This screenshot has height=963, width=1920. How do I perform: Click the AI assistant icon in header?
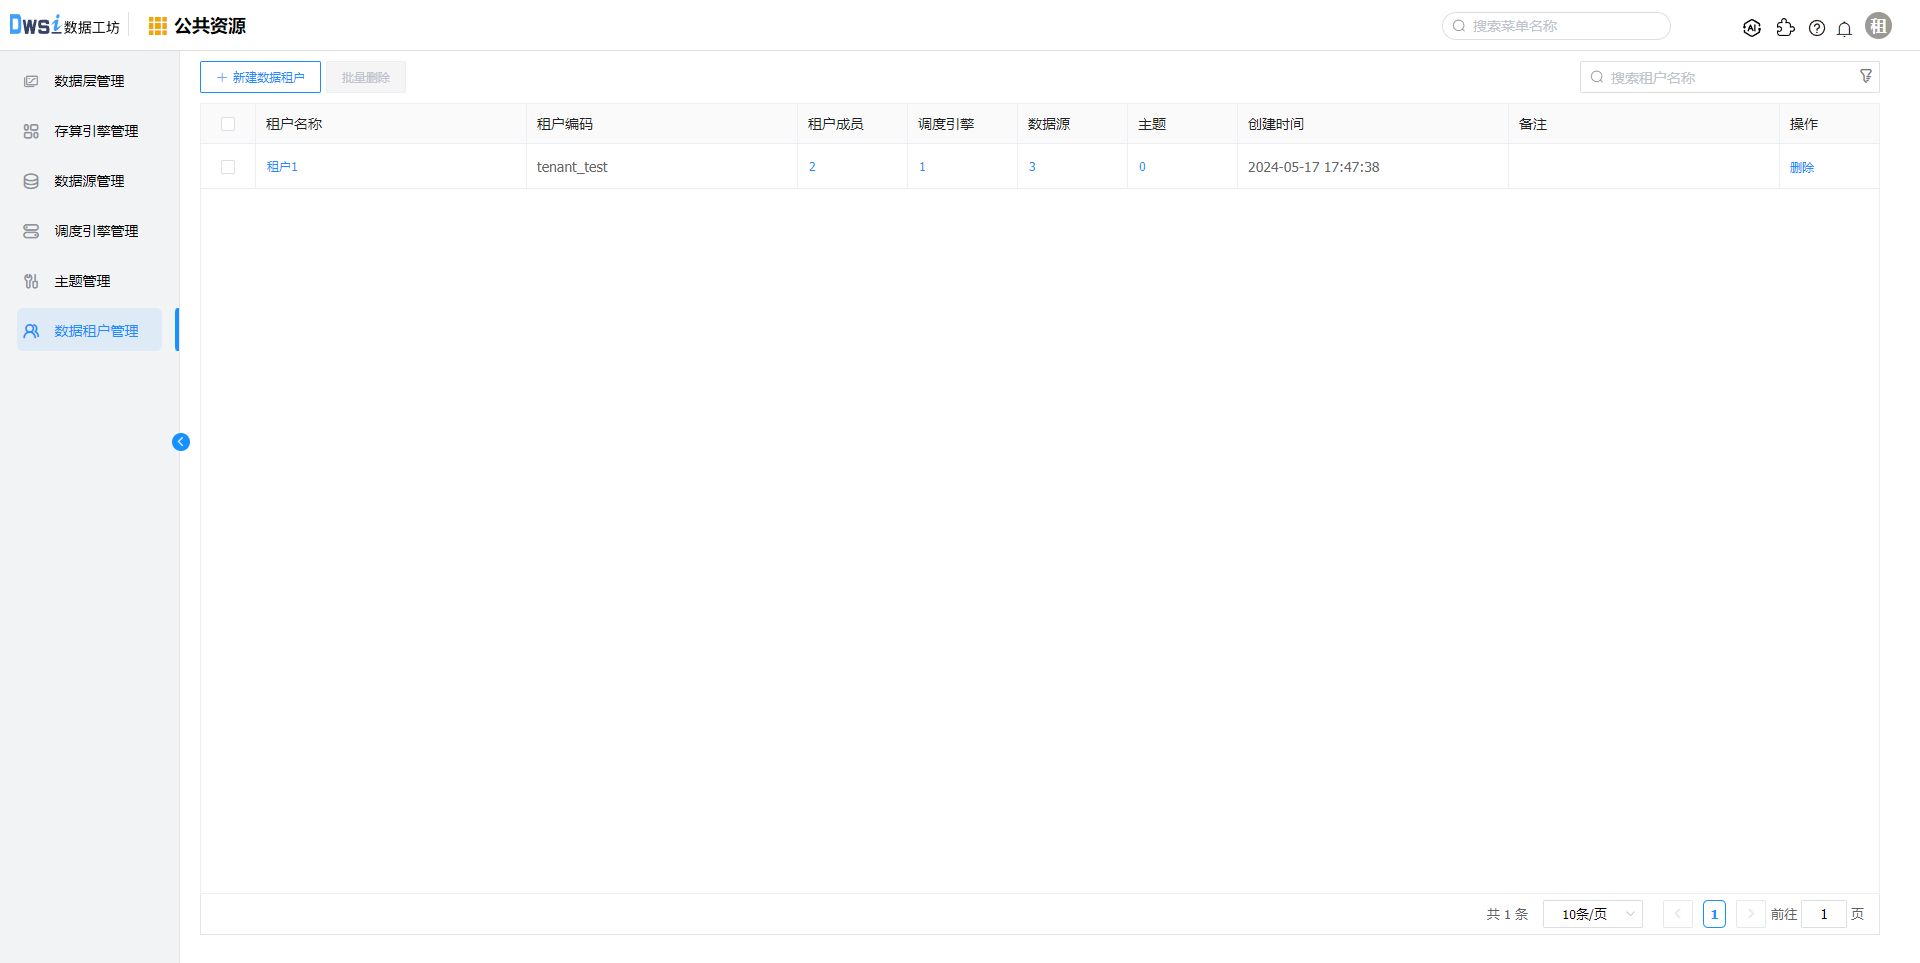(x=1751, y=28)
